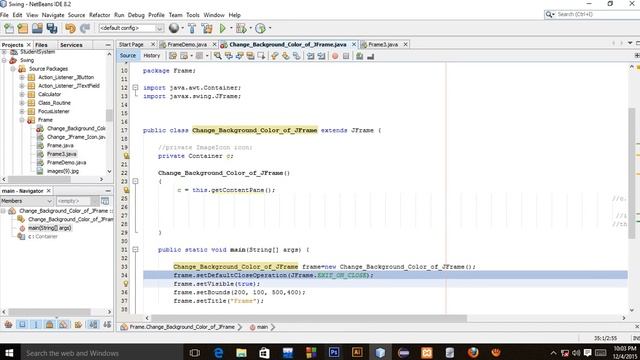Click the Source view button
This screenshot has height=360, width=640.
pyautogui.click(x=127, y=56)
